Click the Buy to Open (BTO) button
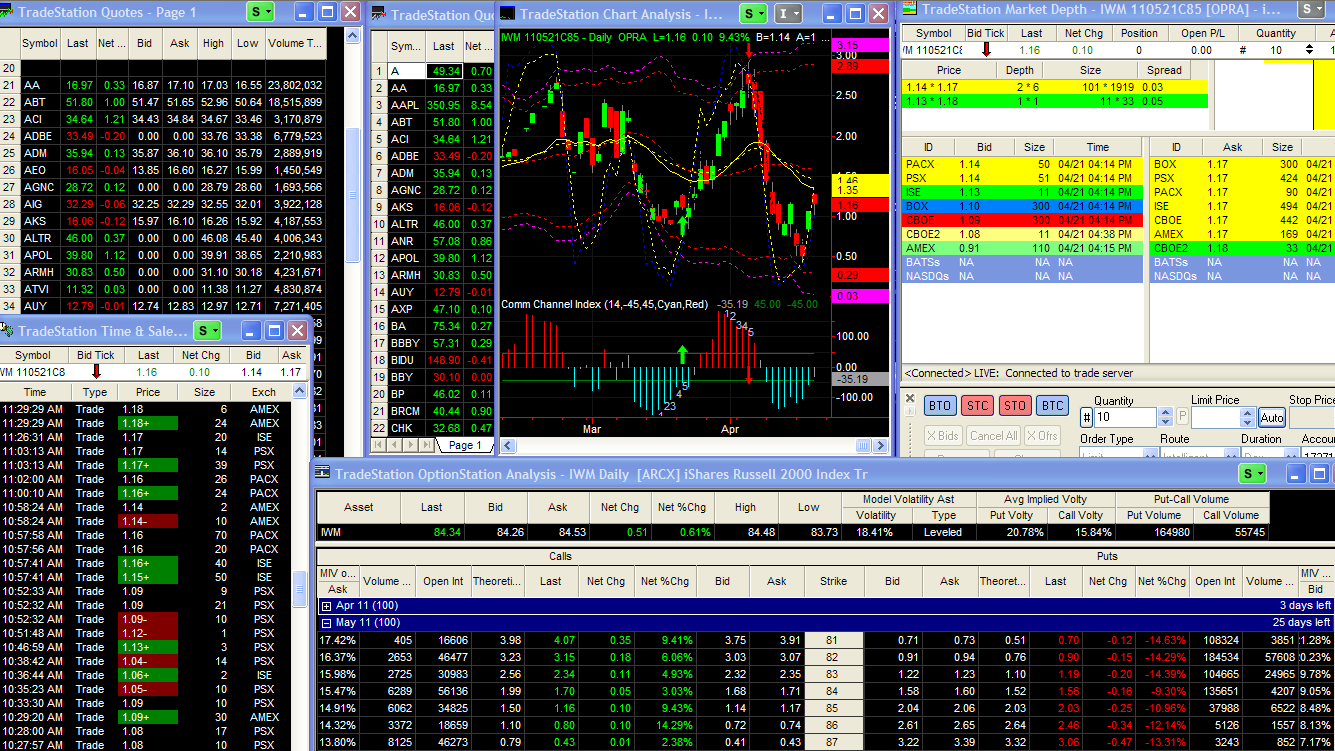This screenshot has height=751, width=1335. [x=940, y=405]
